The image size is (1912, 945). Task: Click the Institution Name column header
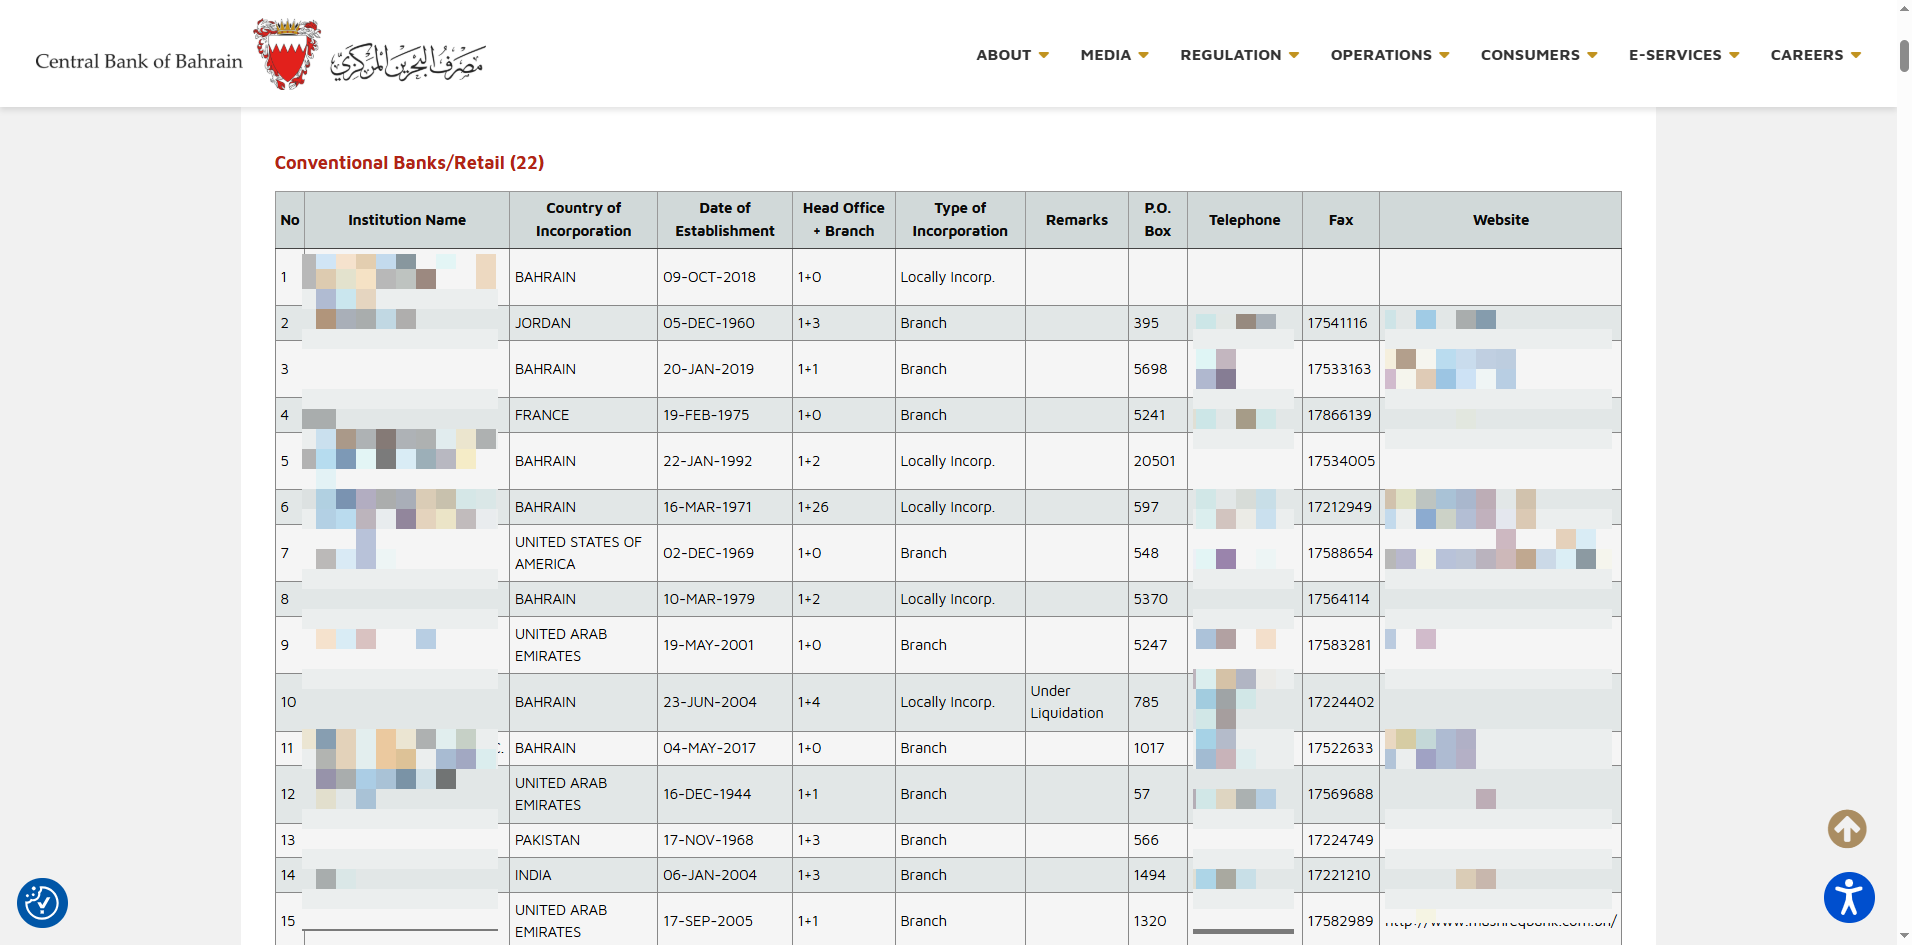(x=406, y=220)
